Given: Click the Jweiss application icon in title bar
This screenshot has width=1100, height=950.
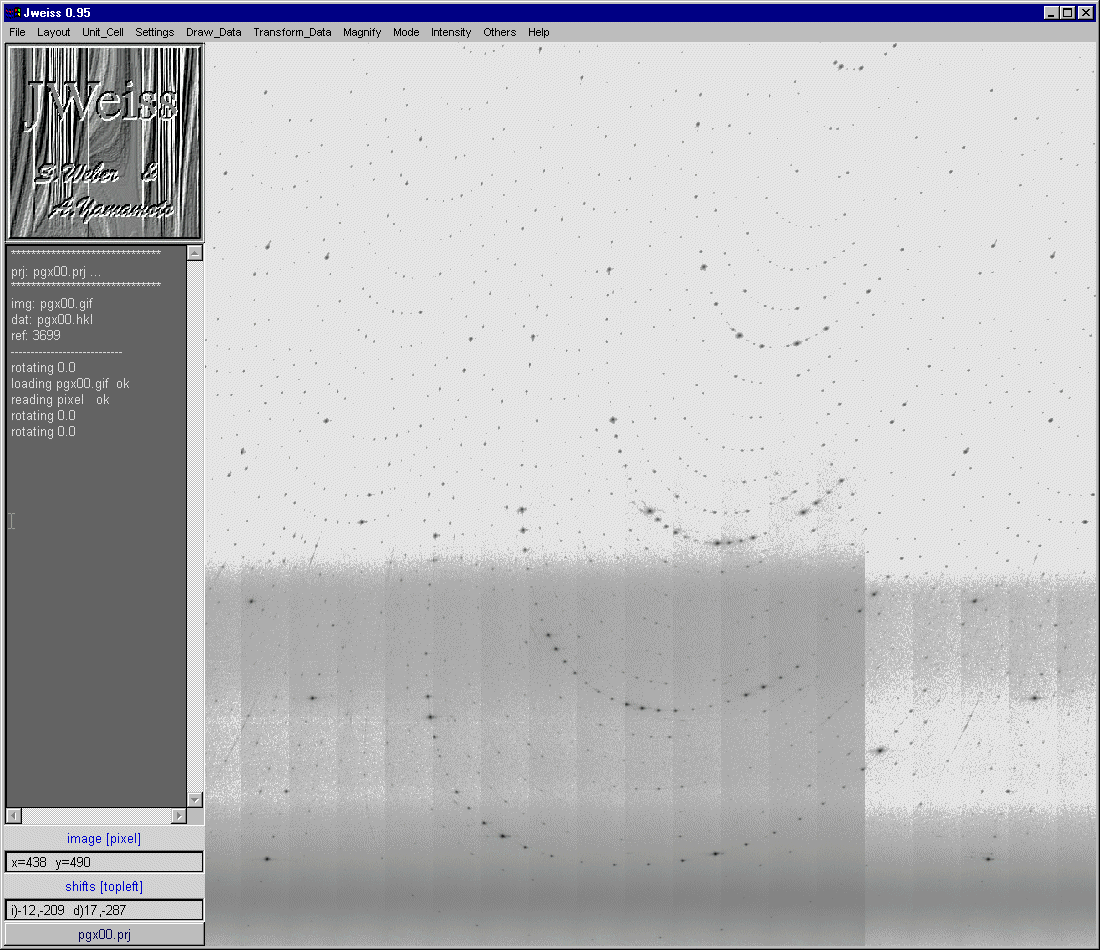Looking at the screenshot, I should coord(13,13).
